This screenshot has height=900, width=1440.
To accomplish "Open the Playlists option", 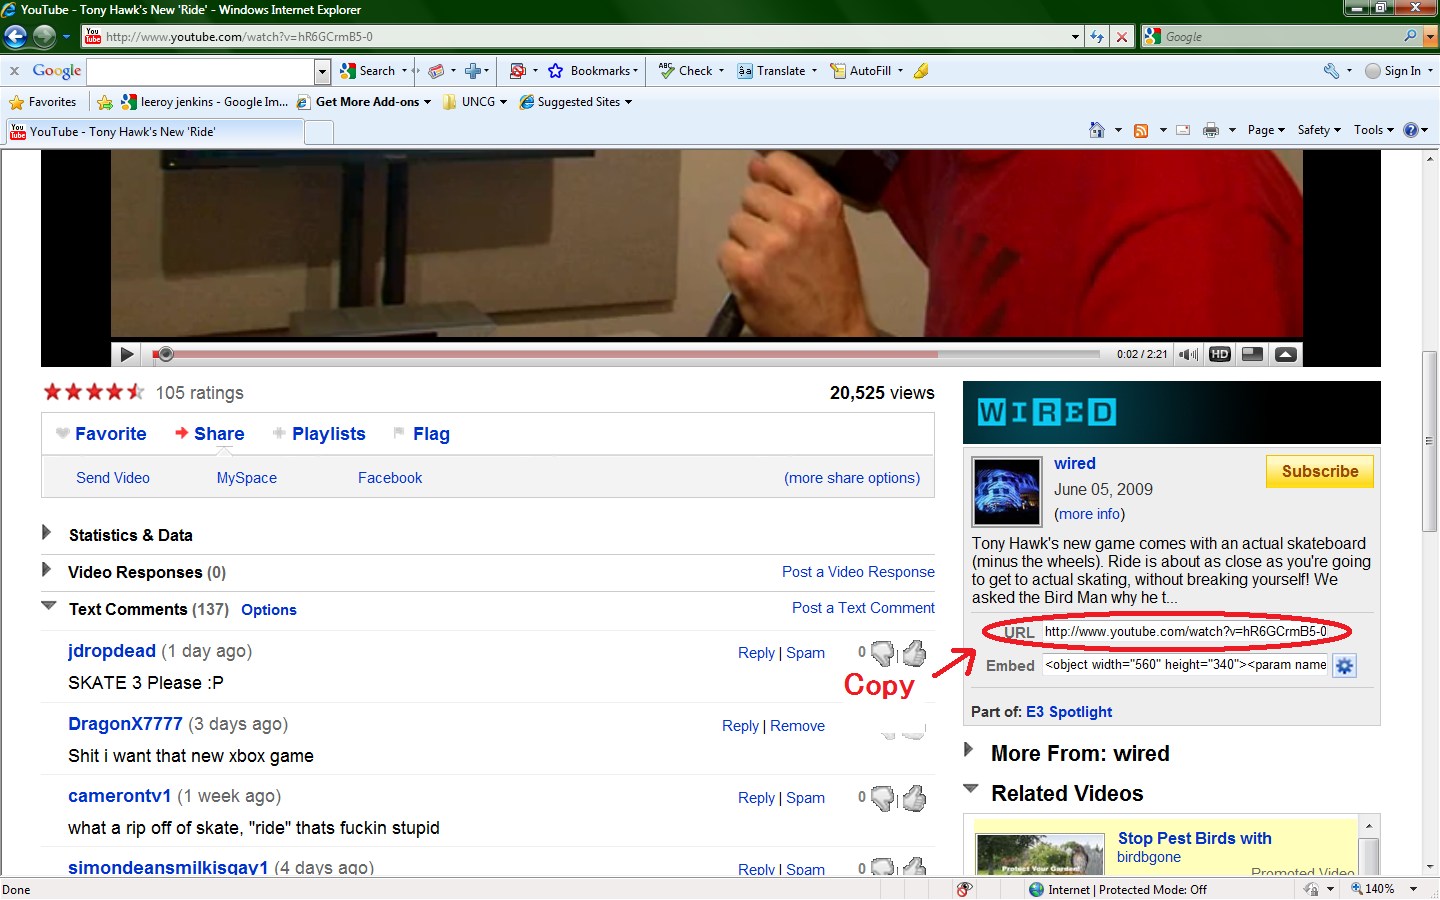I will pos(319,434).
